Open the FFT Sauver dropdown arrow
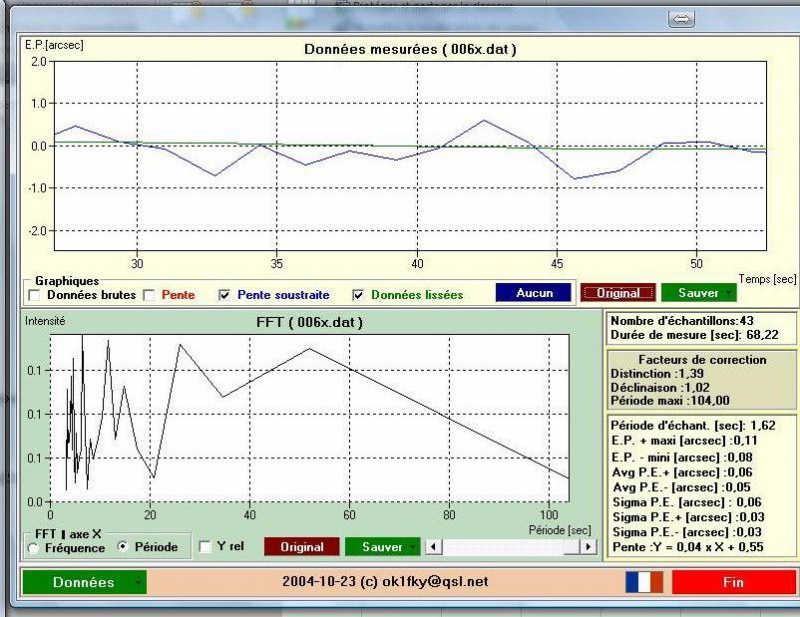The height and width of the screenshot is (617, 800). [412, 547]
